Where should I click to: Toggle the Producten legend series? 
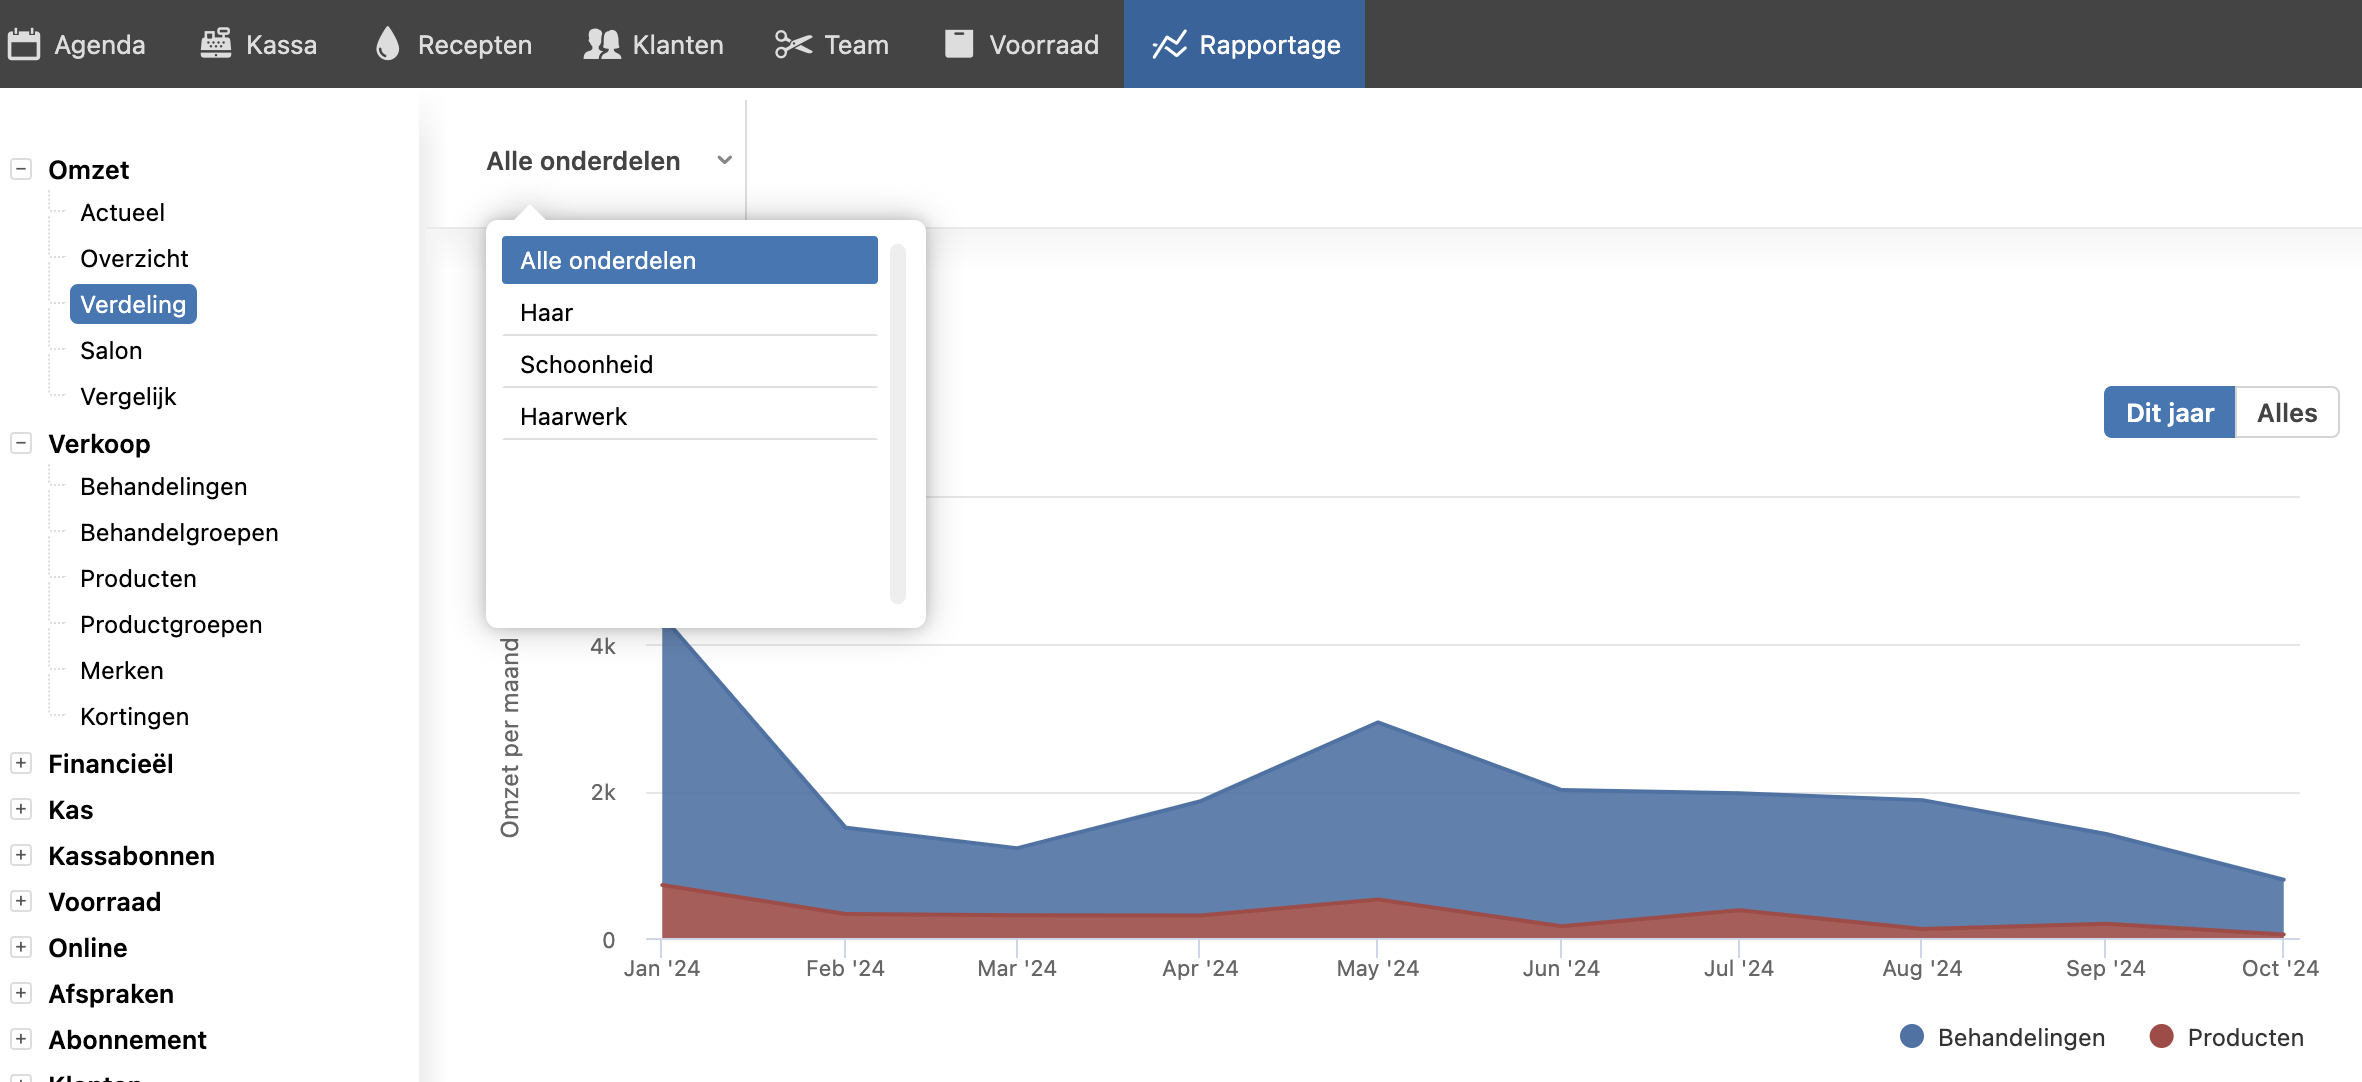tap(2244, 1037)
